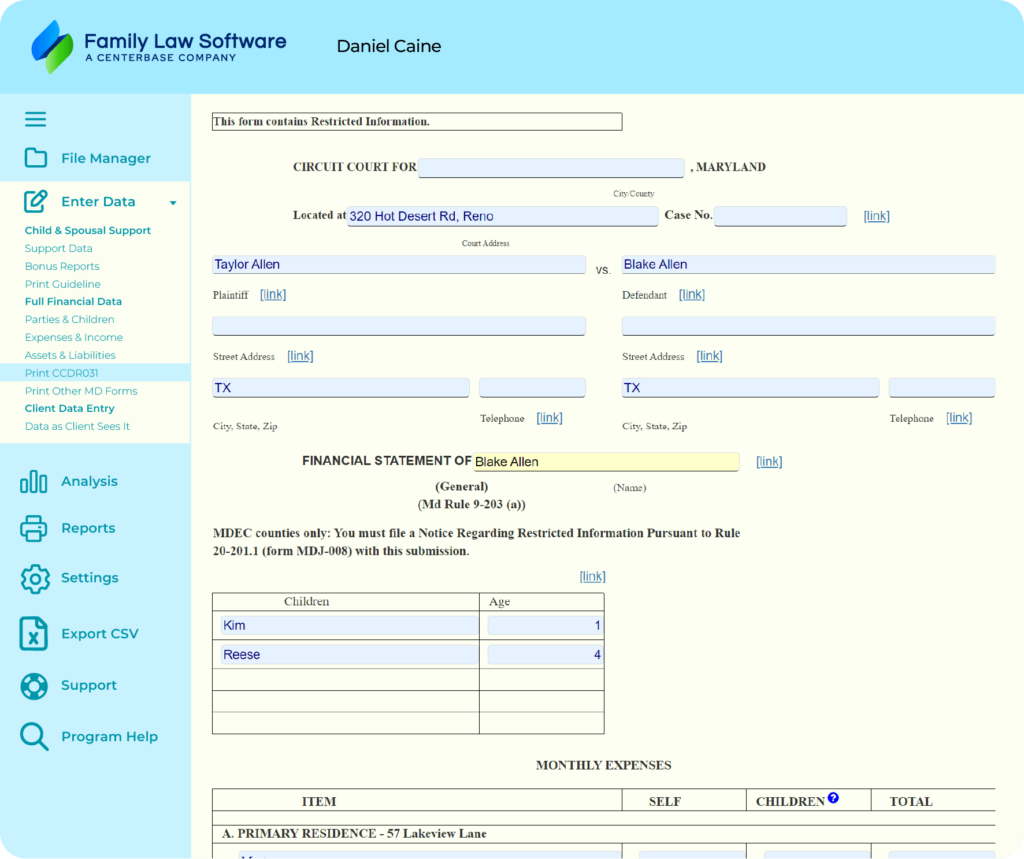Open File Manager folder icon
1024x859 pixels.
click(x=36, y=158)
